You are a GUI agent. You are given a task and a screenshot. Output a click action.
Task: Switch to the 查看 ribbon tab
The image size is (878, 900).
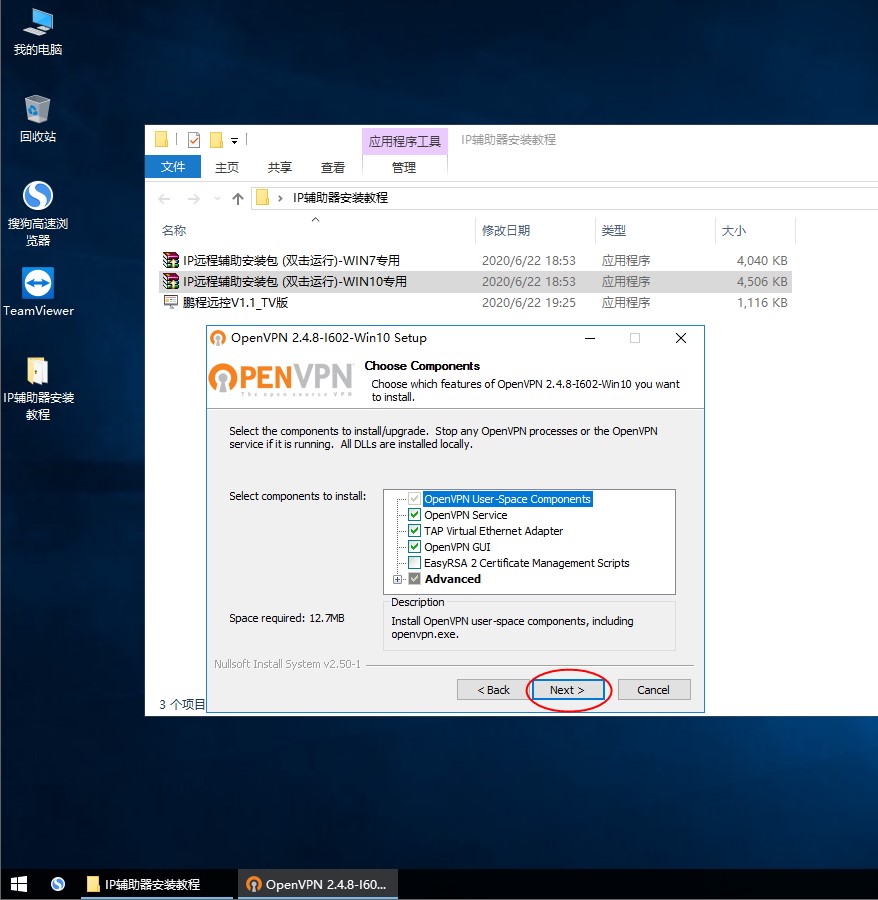[333, 167]
